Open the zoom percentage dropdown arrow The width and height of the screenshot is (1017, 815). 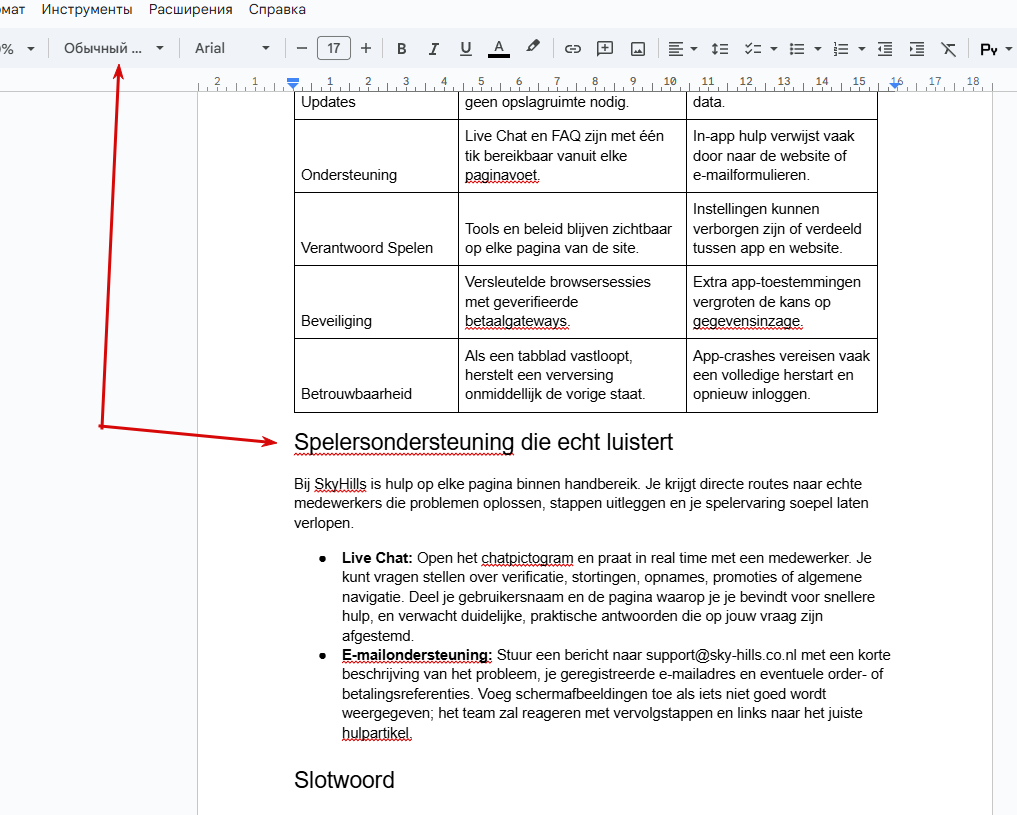[x=30, y=49]
